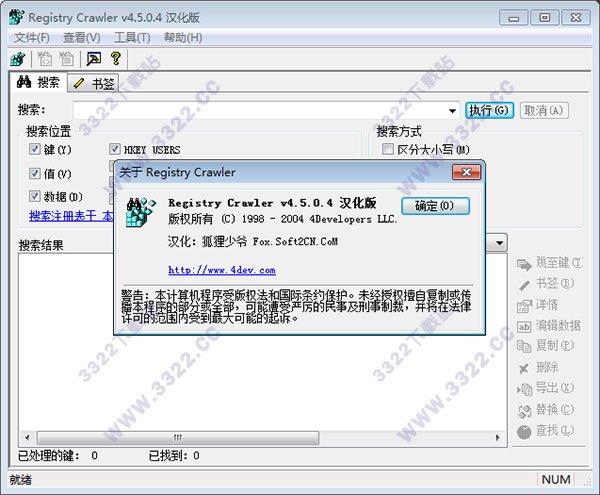Image resolution: width=600 pixels, height=495 pixels.
Task: Uncheck the HKEY_USERS checkbox
Action: click(x=114, y=149)
